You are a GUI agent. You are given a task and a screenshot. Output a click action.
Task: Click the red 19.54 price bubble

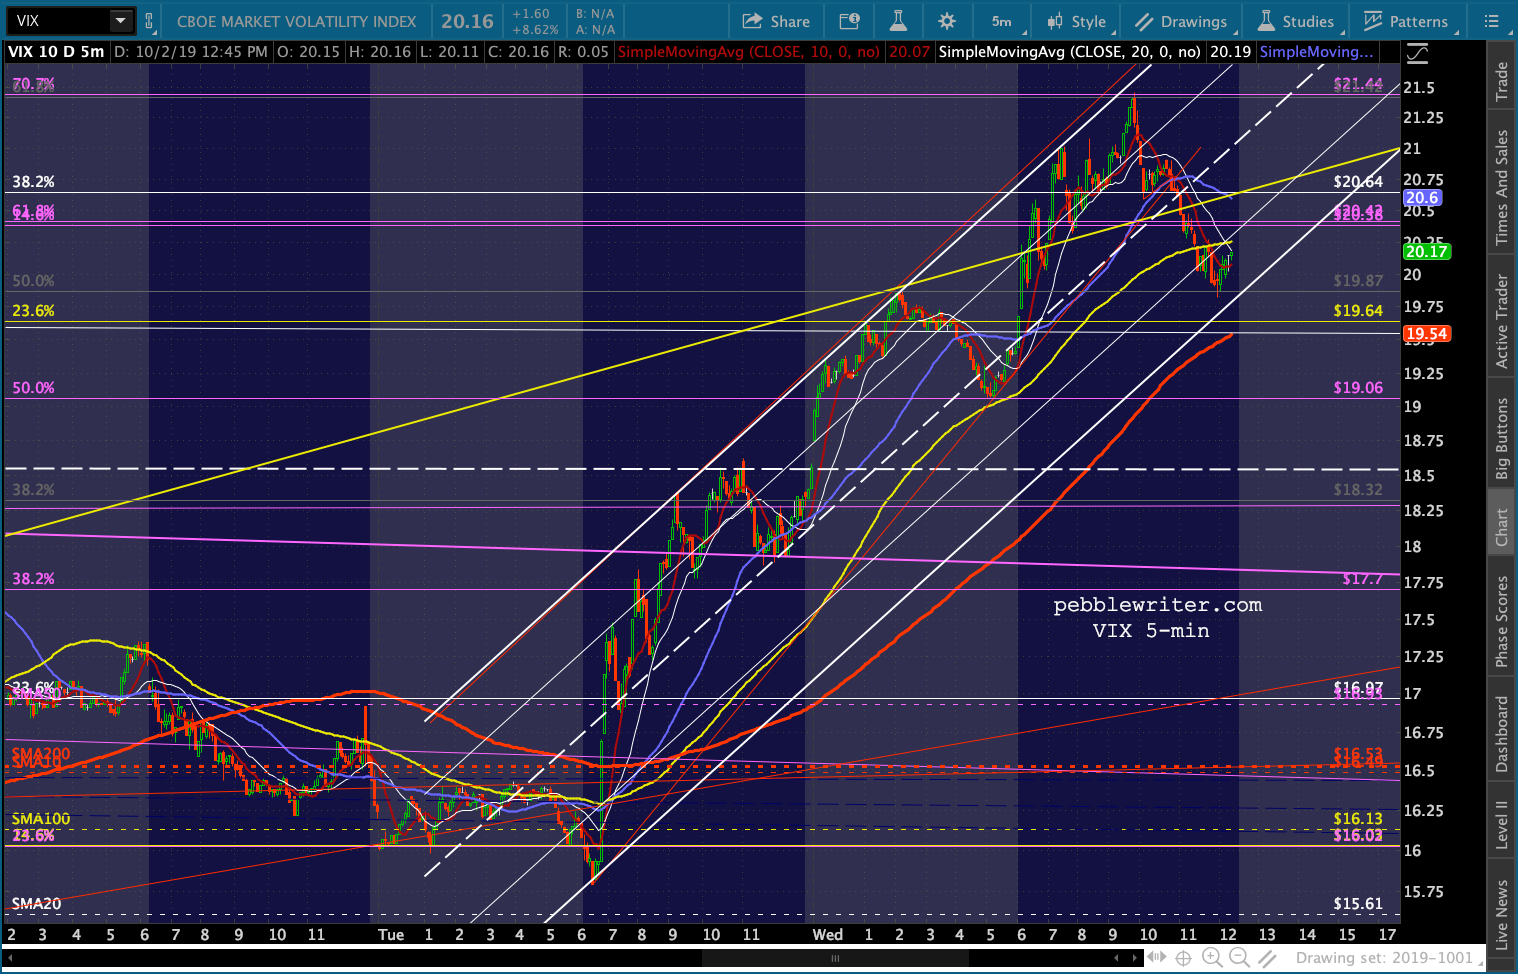point(1426,334)
